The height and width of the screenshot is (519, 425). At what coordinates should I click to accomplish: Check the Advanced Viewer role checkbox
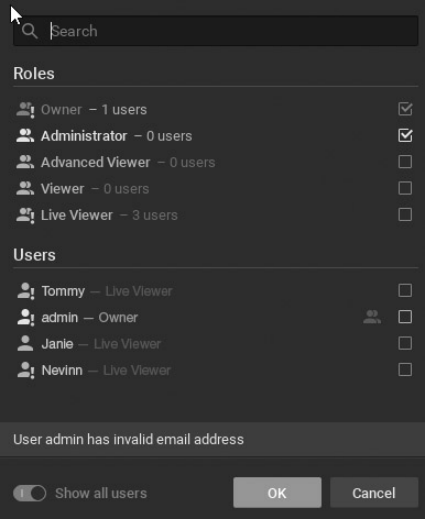point(405,162)
